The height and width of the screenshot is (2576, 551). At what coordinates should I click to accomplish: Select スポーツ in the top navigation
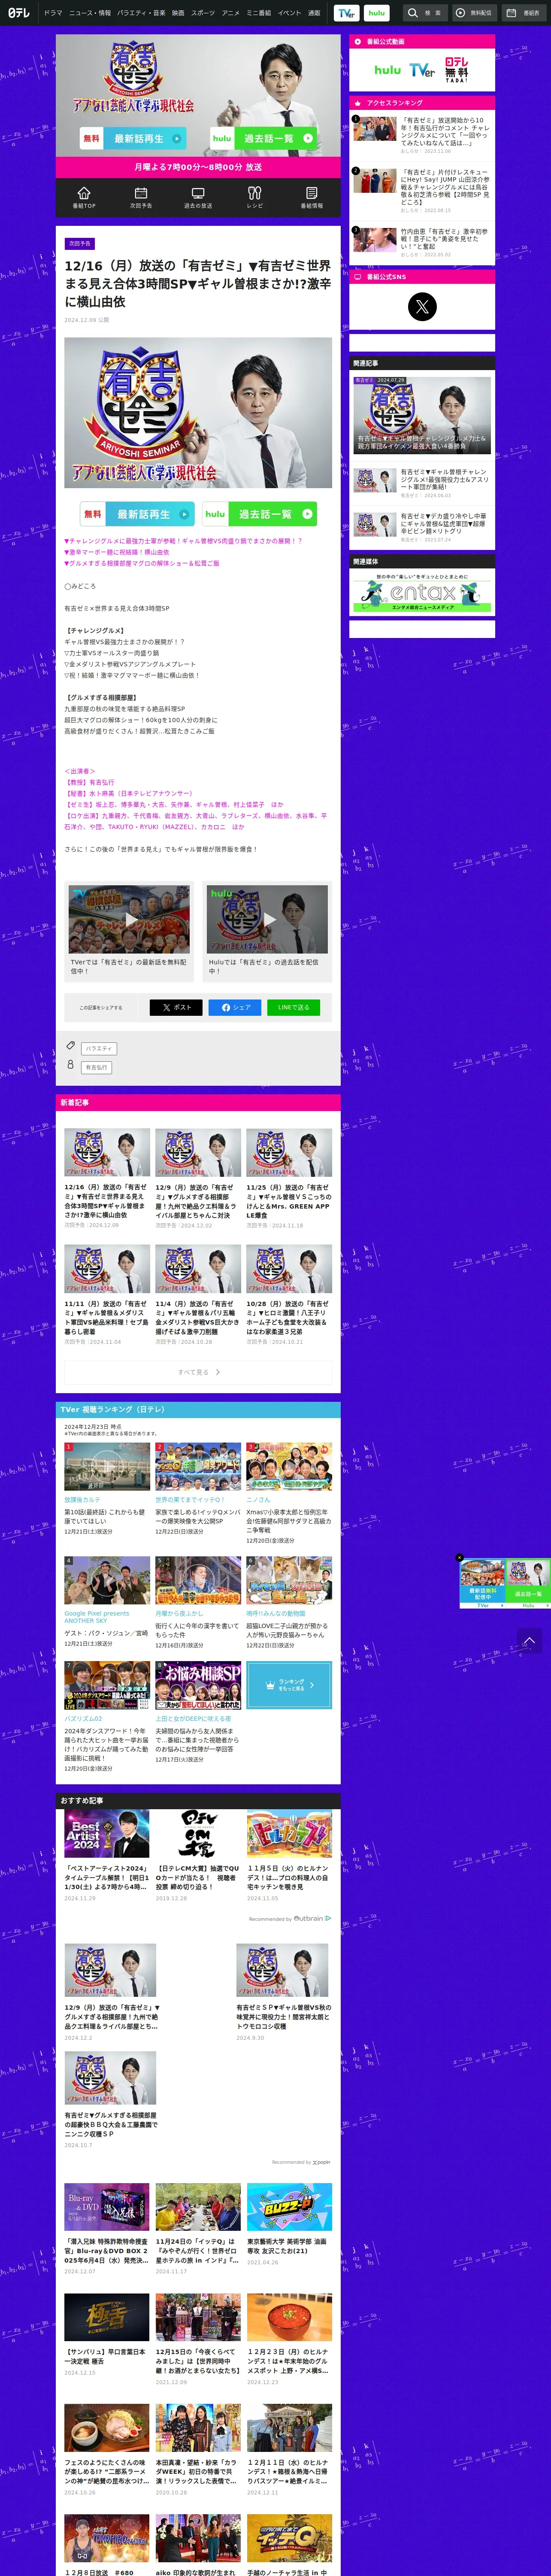pyautogui.click(x=203, y=13)
